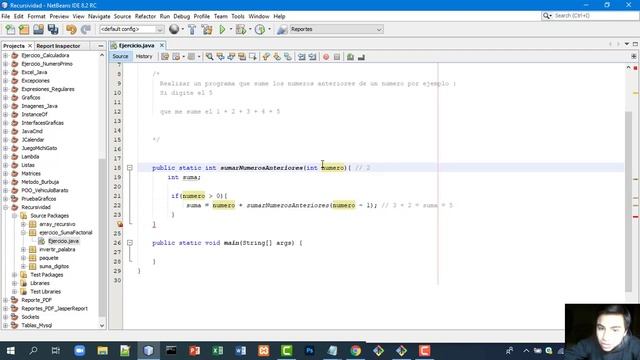Click the Clean and Build icon
Image resolution: width=640 pixels, height=360 pixels.
(x=207, y=29)
